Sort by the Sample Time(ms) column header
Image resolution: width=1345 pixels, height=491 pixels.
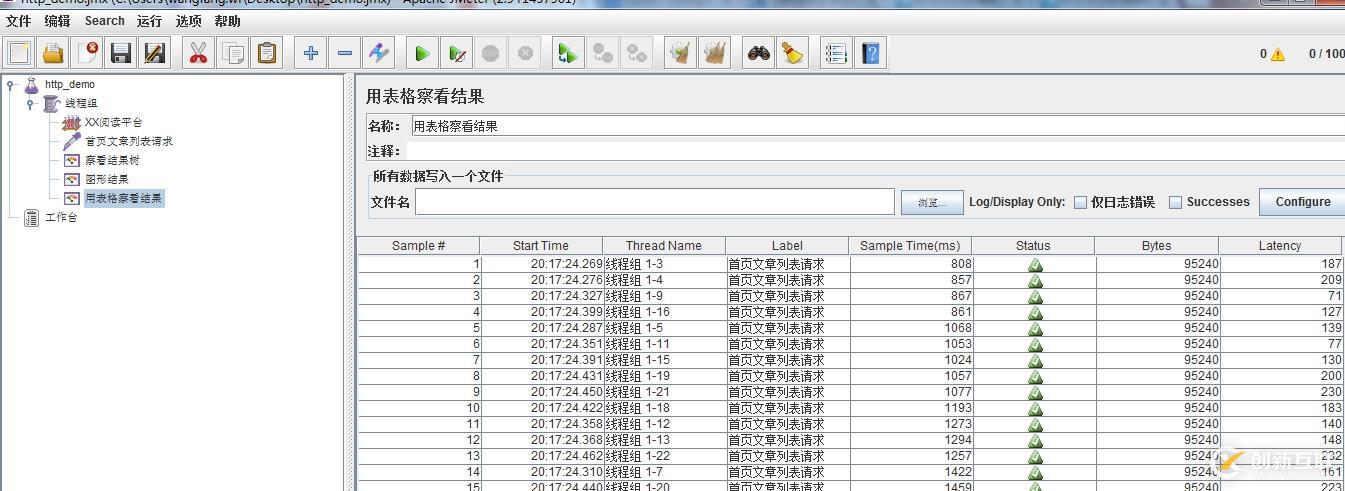click(x=910, y=245)
